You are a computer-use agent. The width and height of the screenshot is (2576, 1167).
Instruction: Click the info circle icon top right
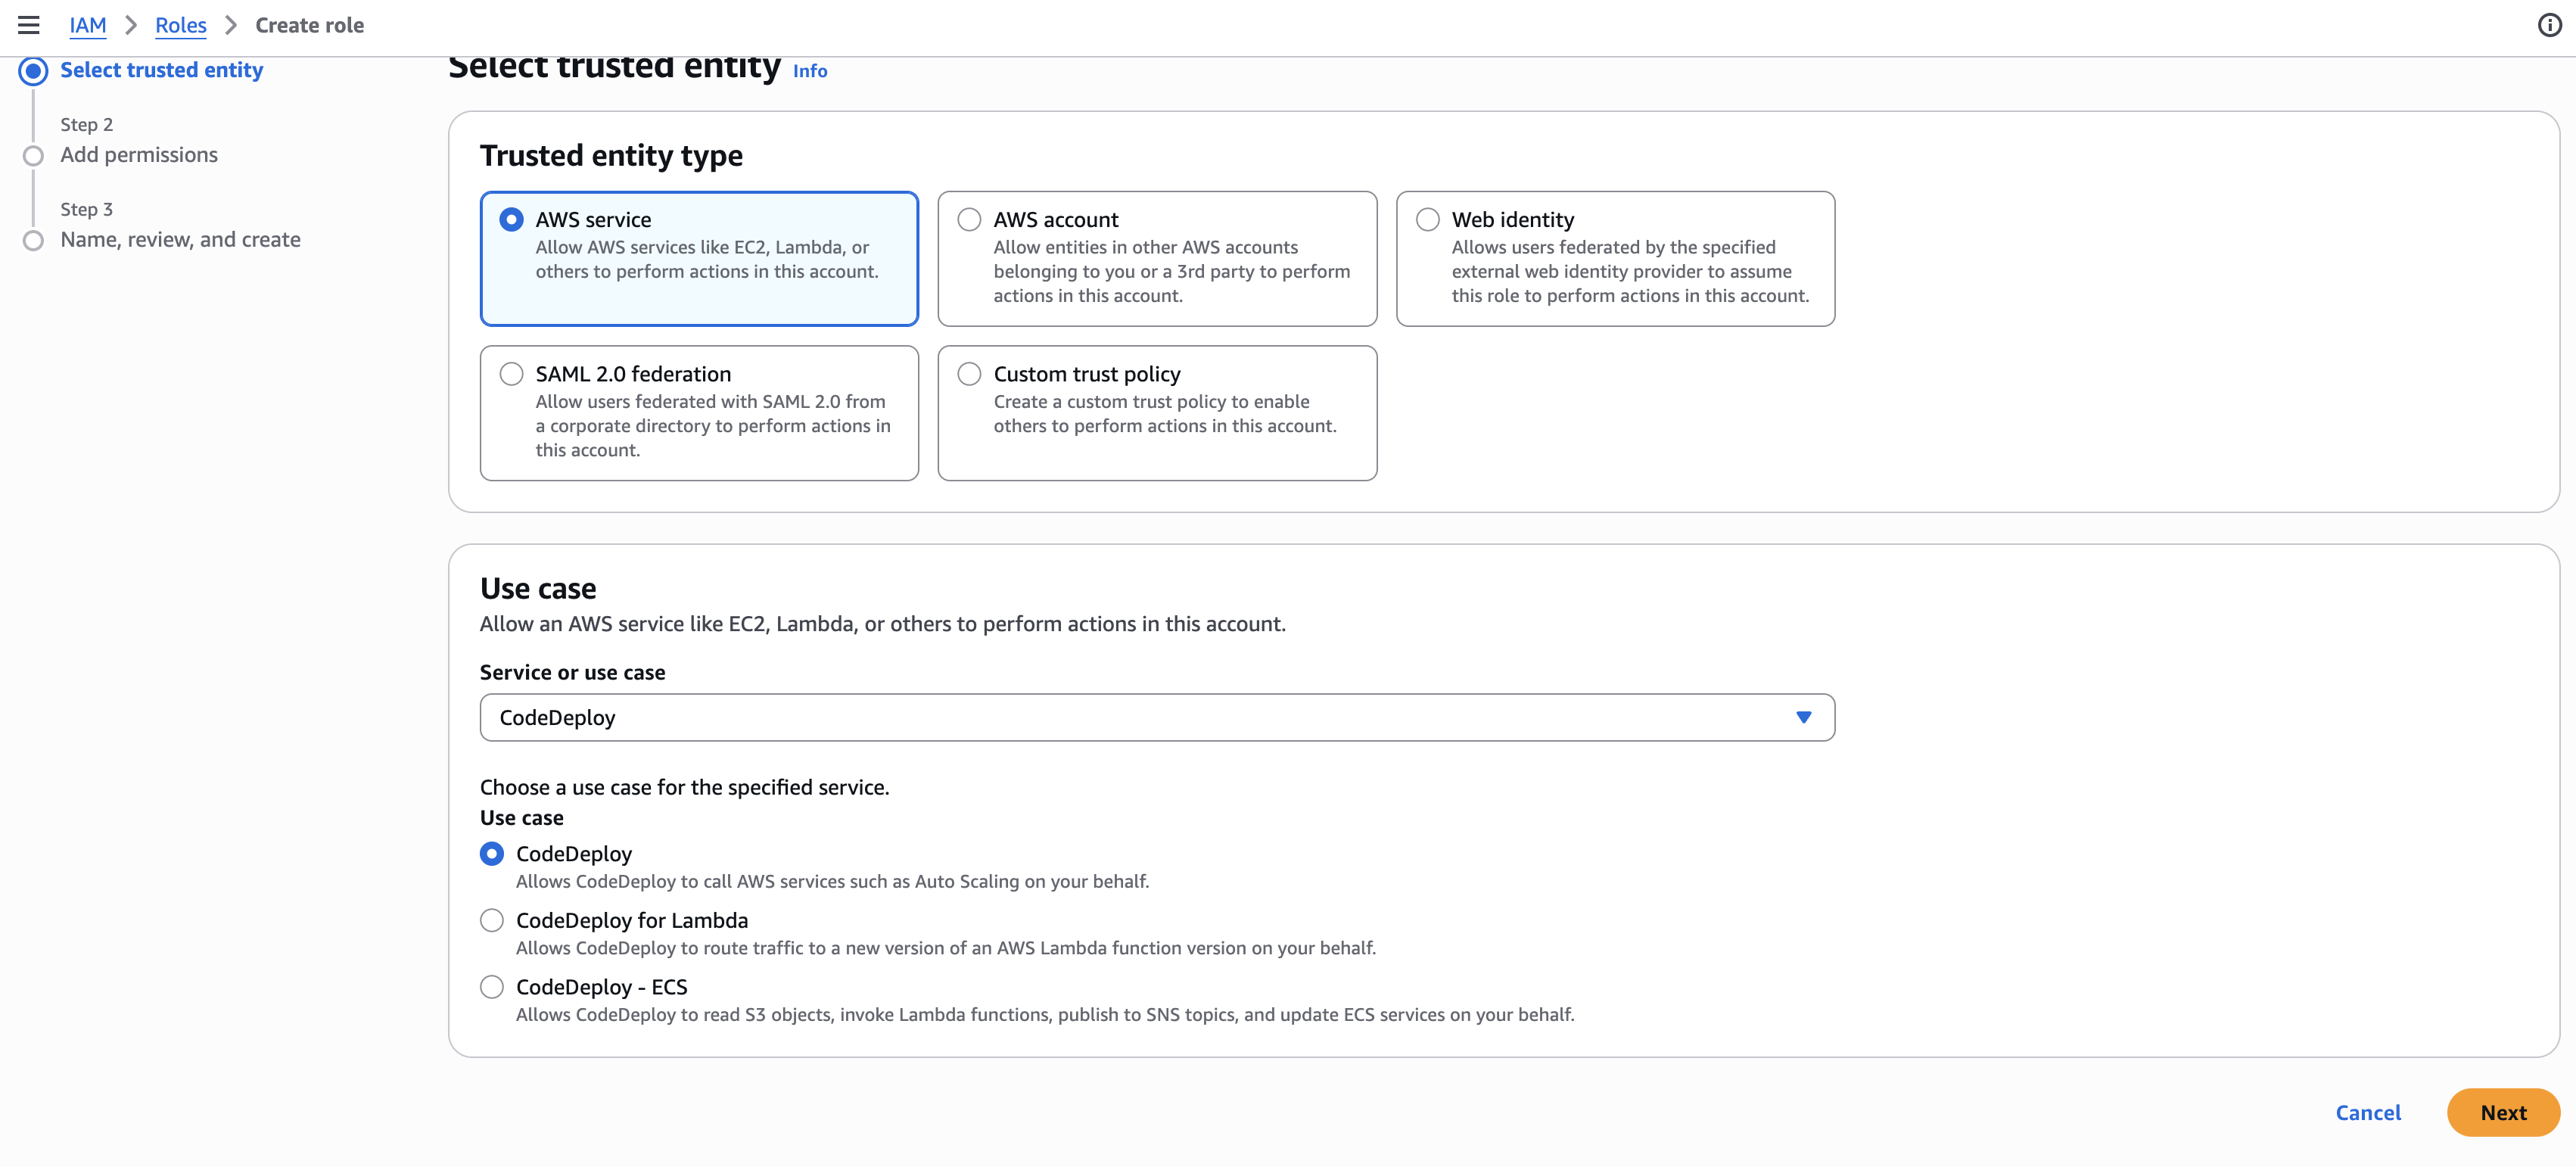click(x=2549, y=25)
